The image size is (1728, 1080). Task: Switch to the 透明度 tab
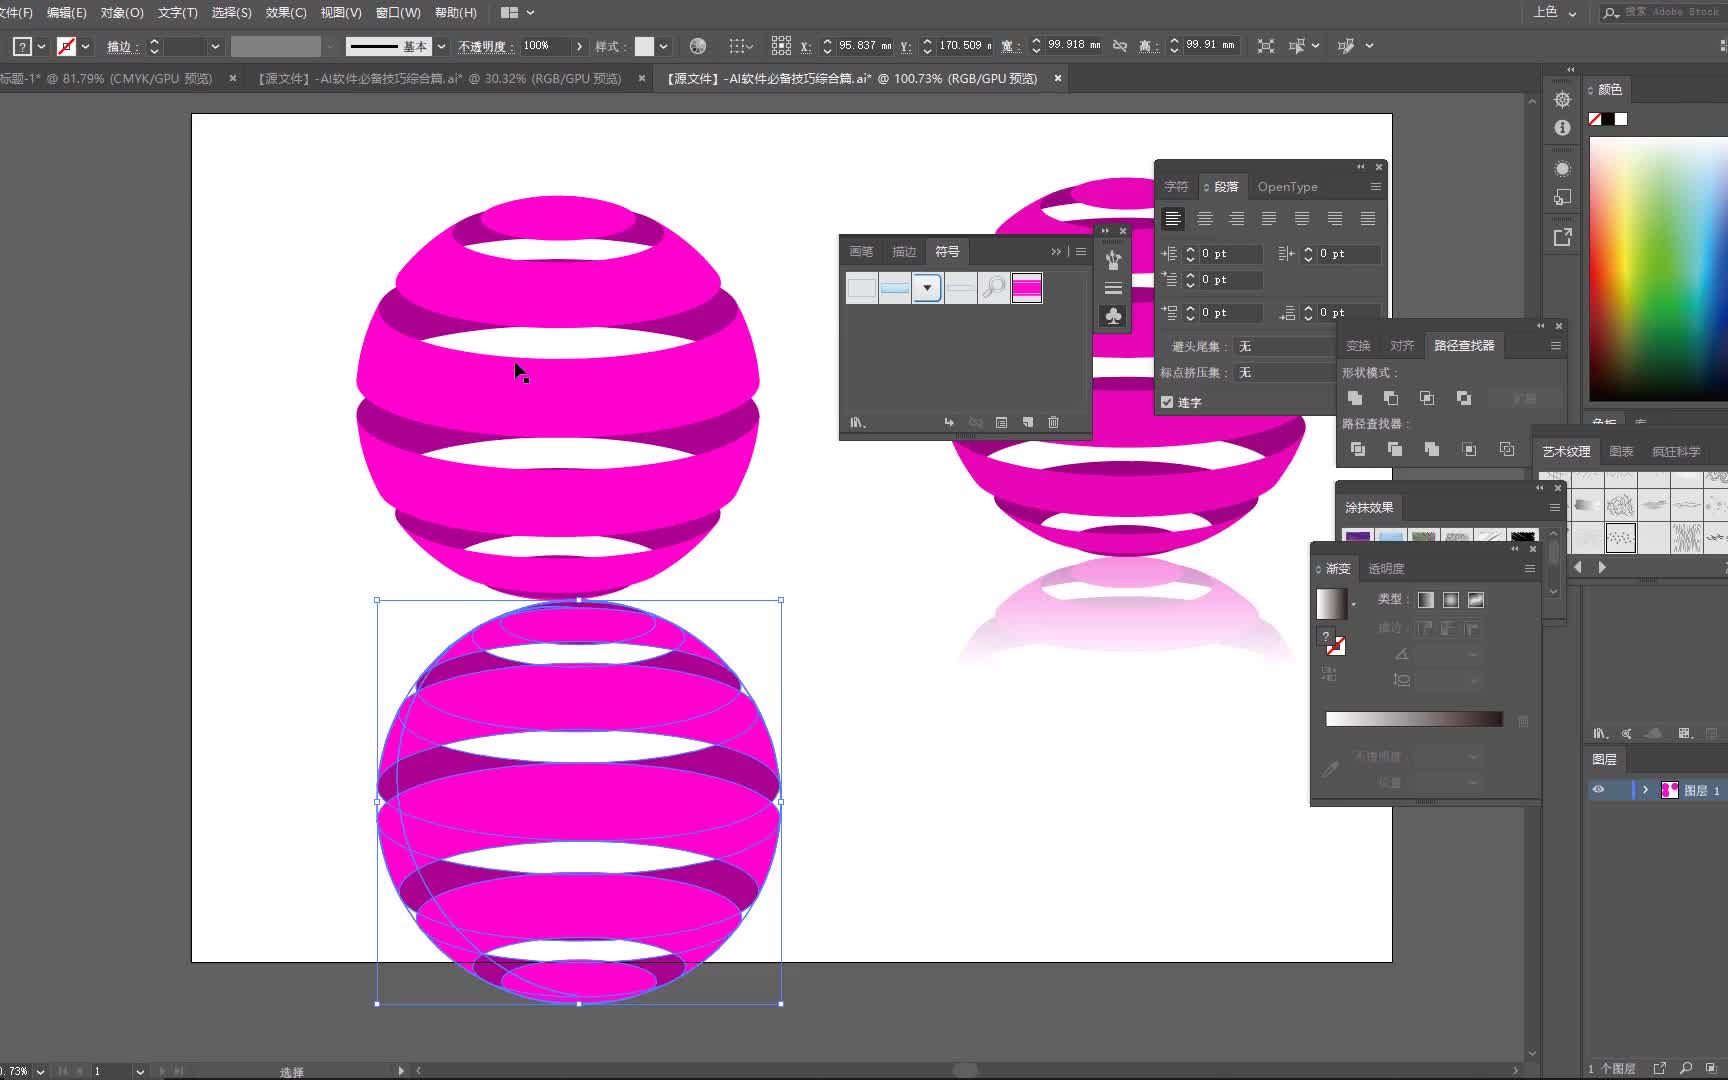click(1386, 569)
